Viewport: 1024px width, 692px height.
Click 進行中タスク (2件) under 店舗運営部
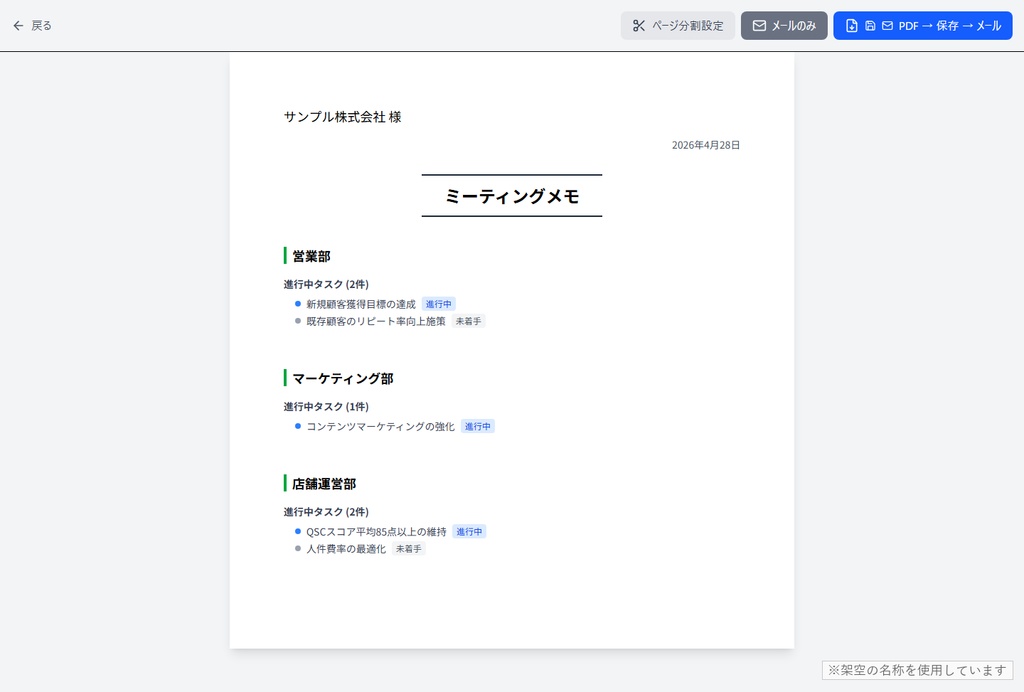326,512
